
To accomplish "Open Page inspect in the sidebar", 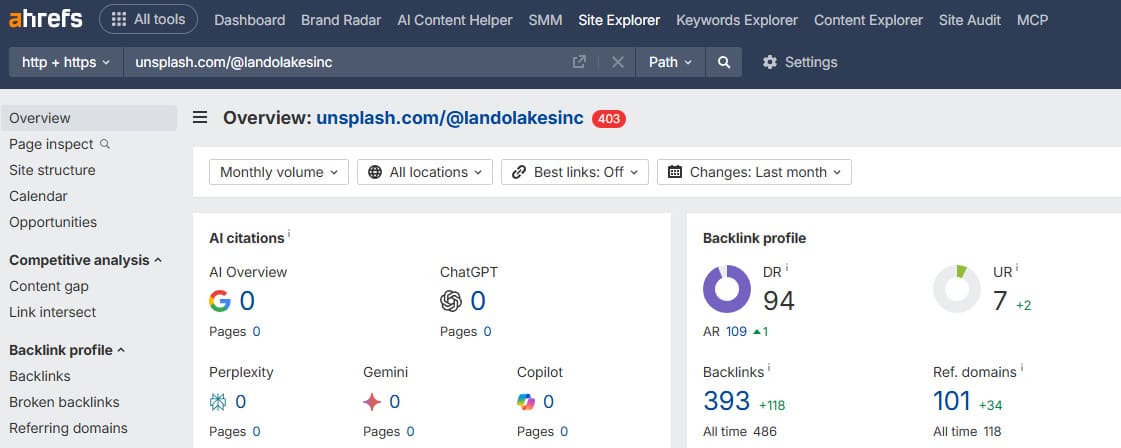I will click(51, 144).
